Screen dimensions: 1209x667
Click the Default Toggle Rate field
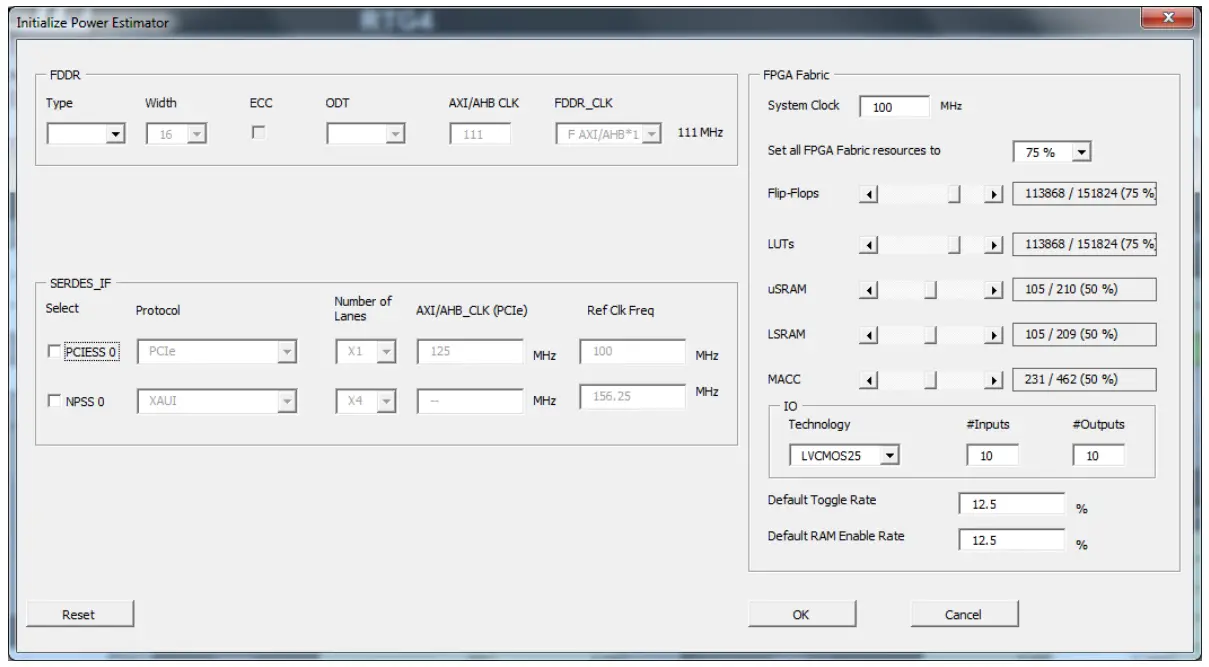click(1012, 503)
